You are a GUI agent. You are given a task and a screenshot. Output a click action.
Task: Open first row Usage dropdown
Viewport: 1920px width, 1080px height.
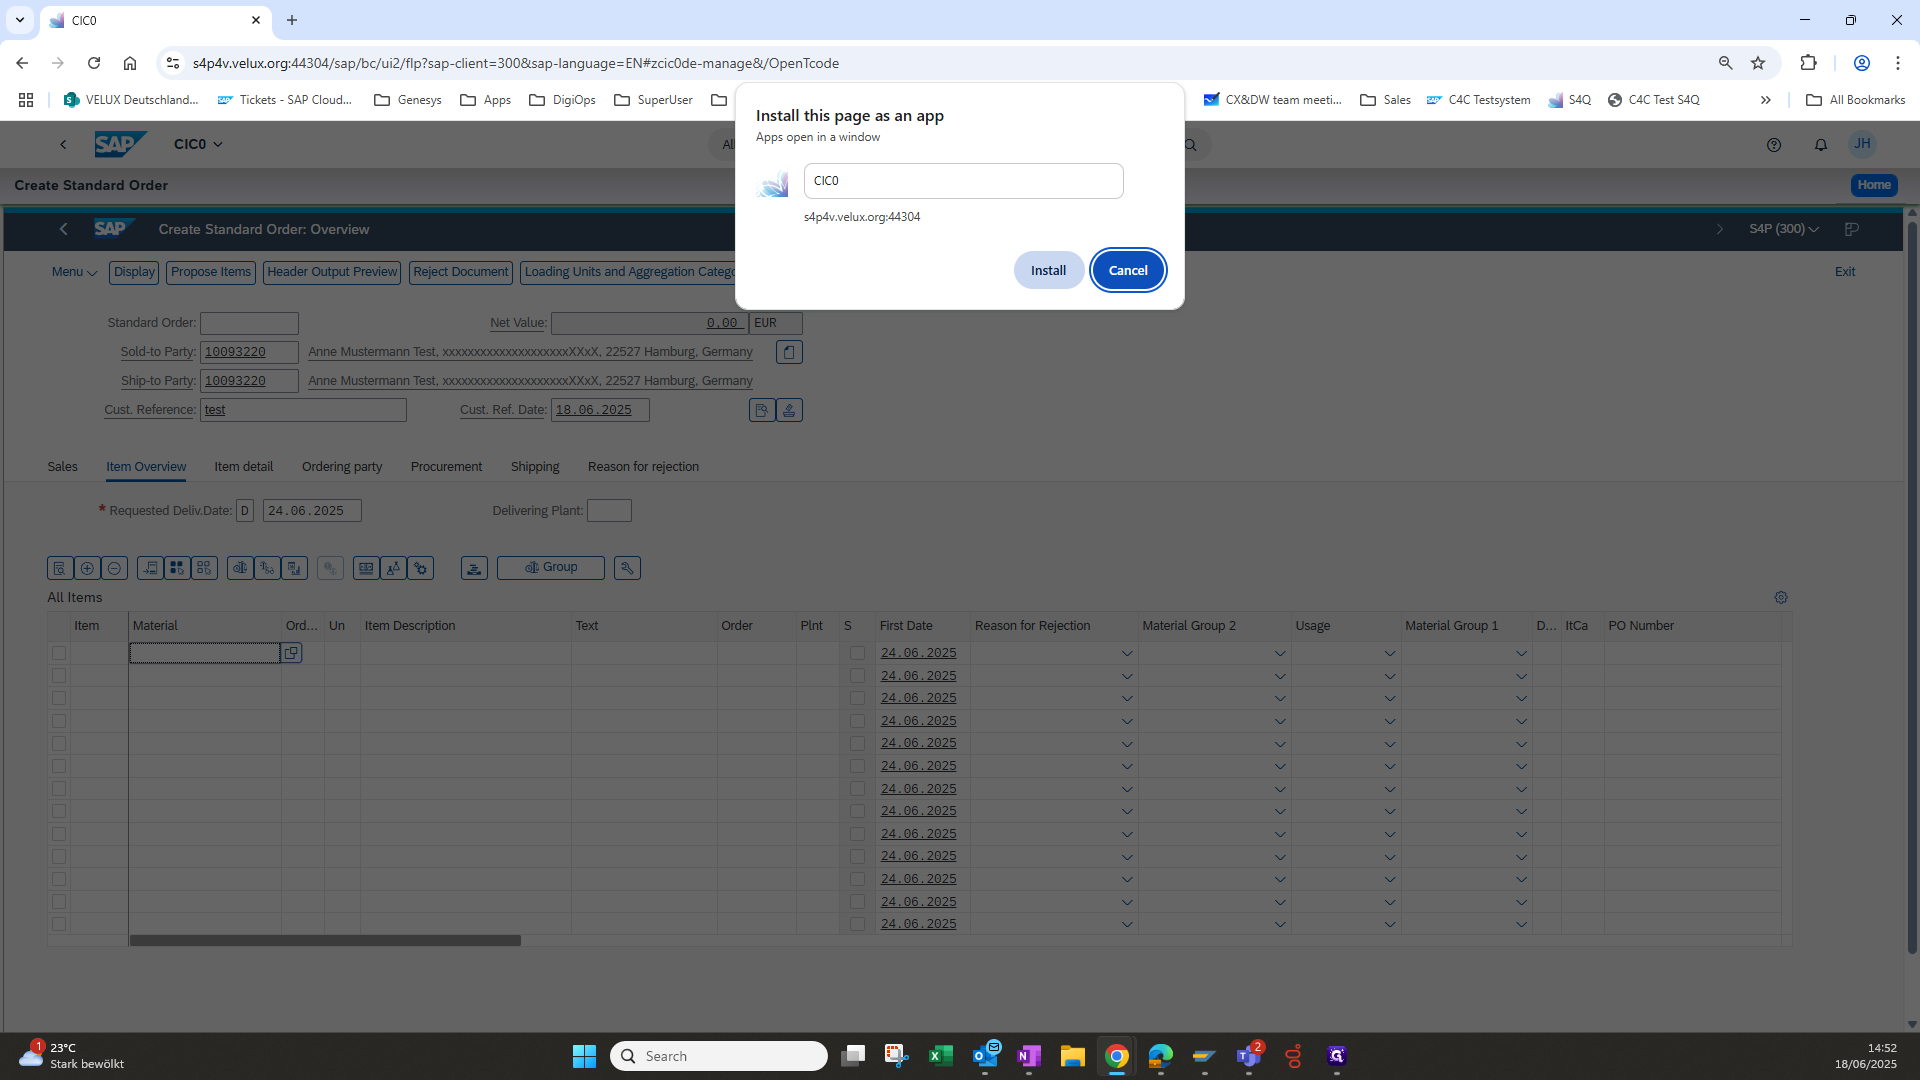(x=1390, y=654)
